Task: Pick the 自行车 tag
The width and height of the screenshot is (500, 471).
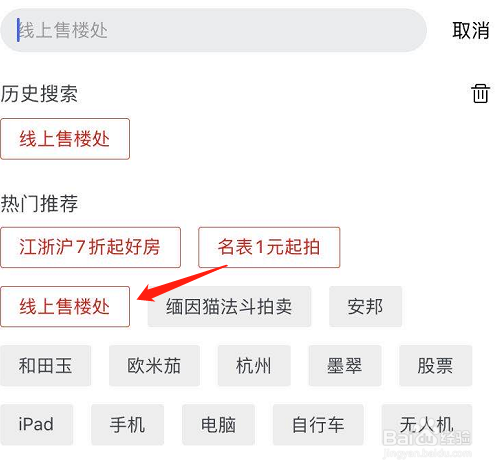Action: coord(318,425)
